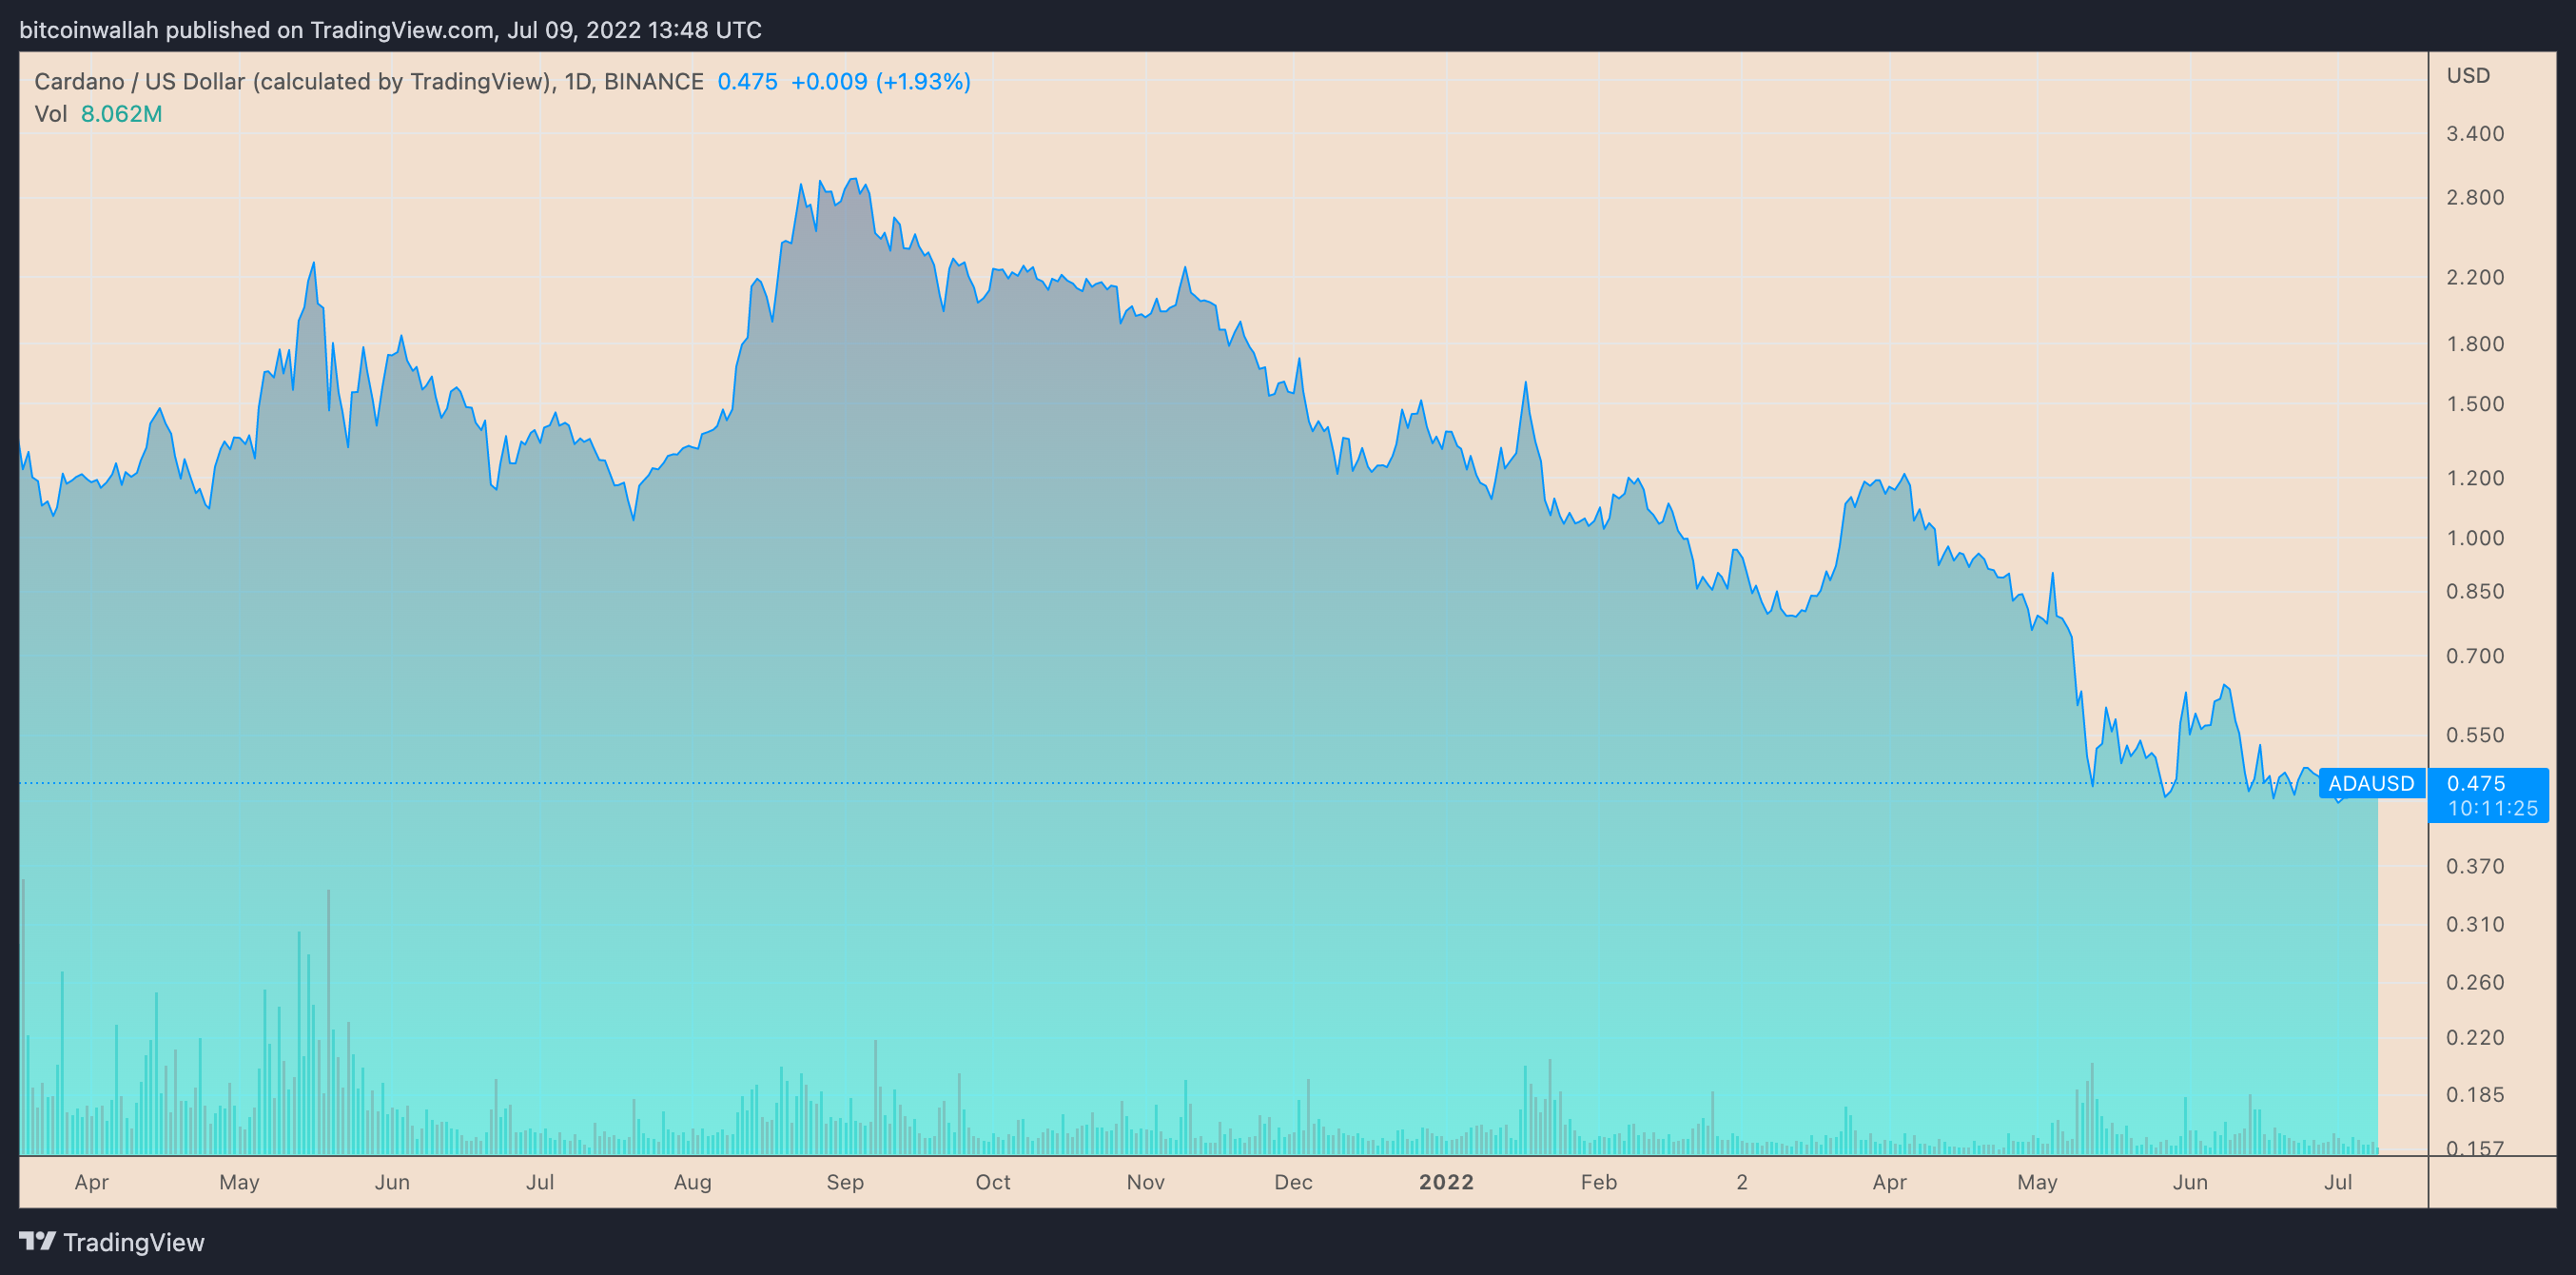This screenshot has height=1275, width=2576.
Task: Select the 1.000 price scale level
Action: coord(2475,538)
